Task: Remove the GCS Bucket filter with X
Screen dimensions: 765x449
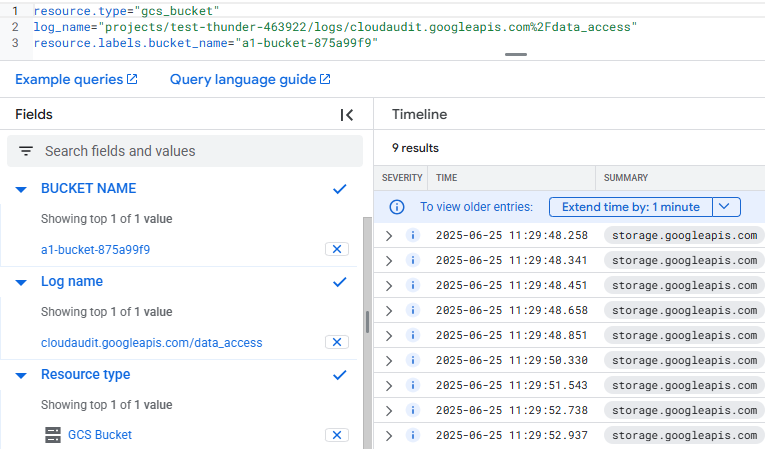Action: [337, 435]
